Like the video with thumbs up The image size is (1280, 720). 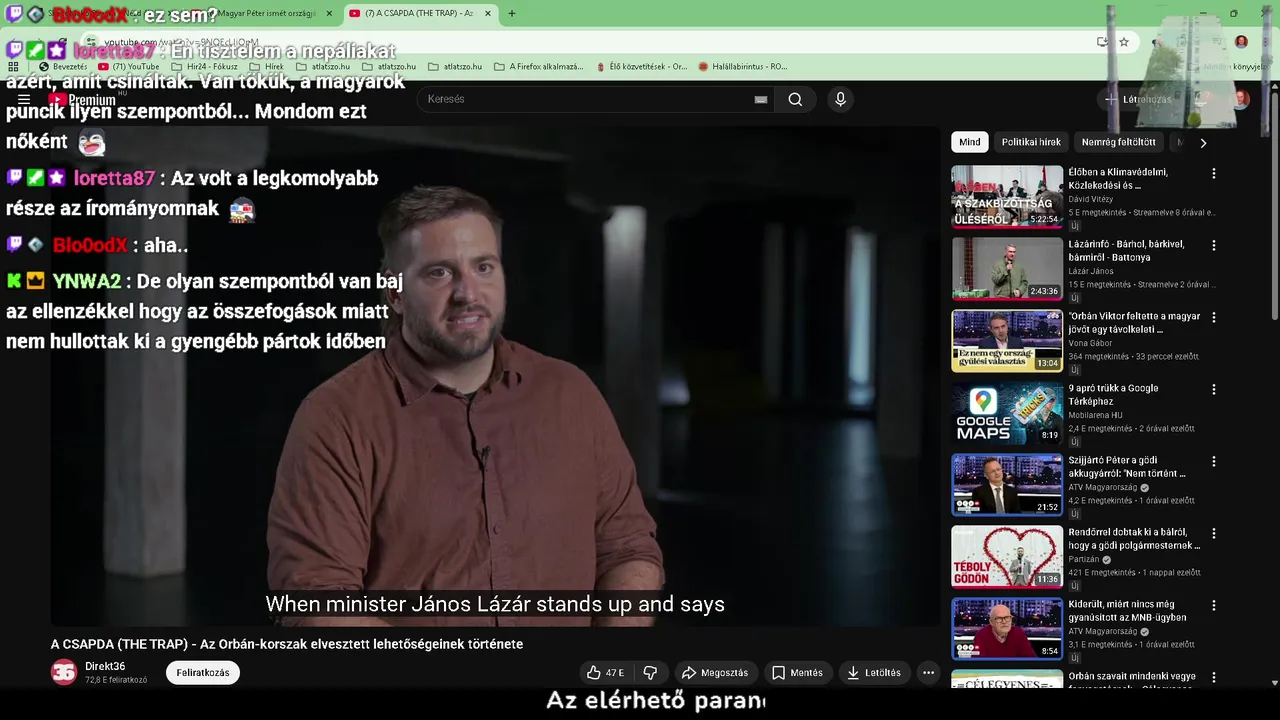point(605,673)
